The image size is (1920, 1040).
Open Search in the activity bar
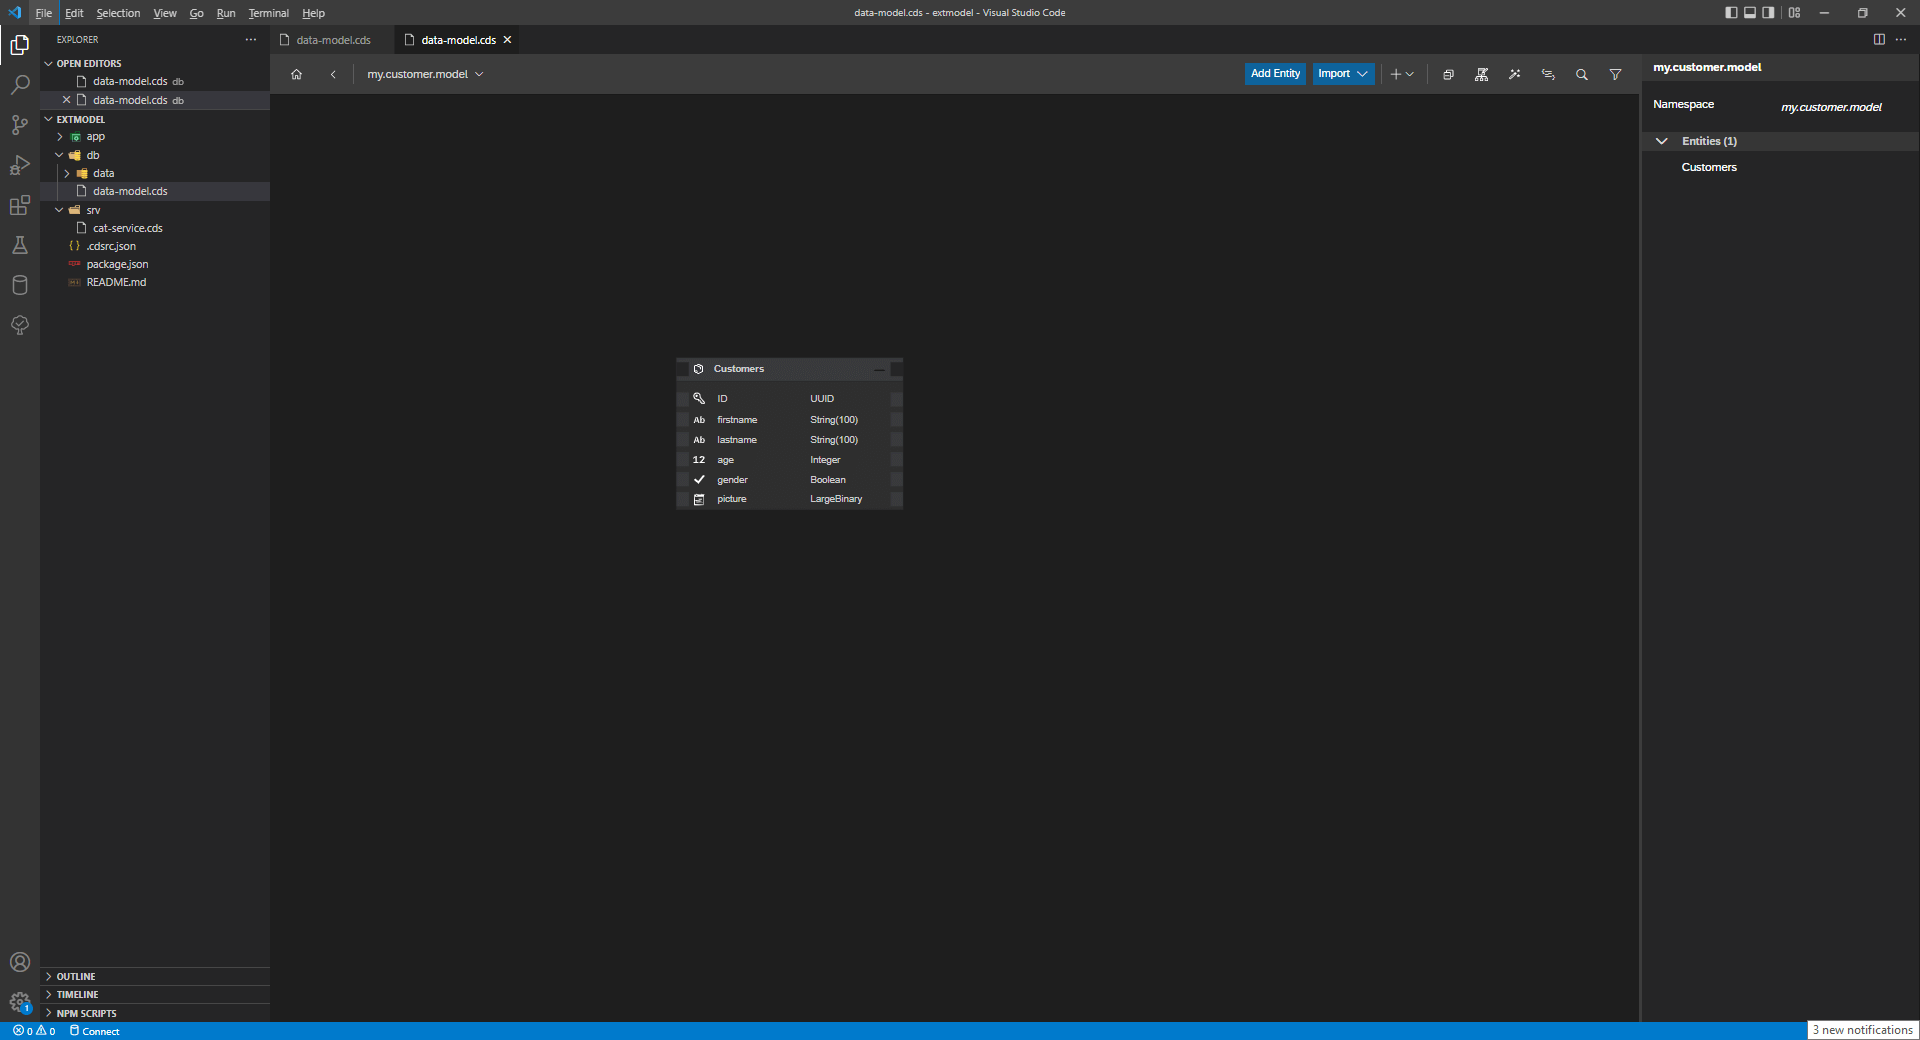coord(20,85)
